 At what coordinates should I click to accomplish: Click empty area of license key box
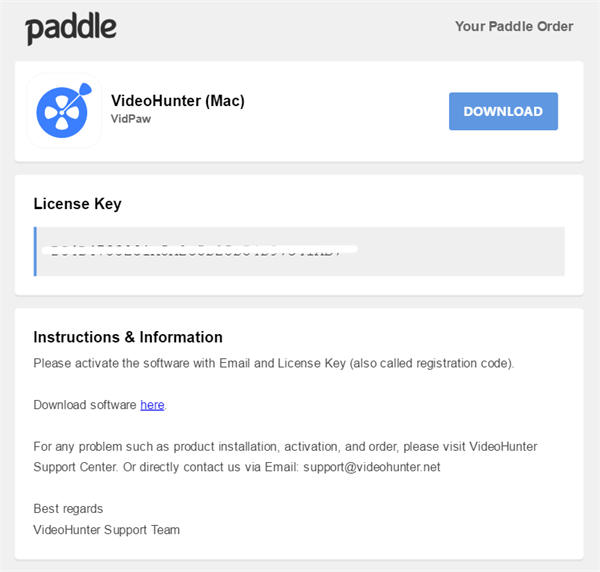(459, 251)
